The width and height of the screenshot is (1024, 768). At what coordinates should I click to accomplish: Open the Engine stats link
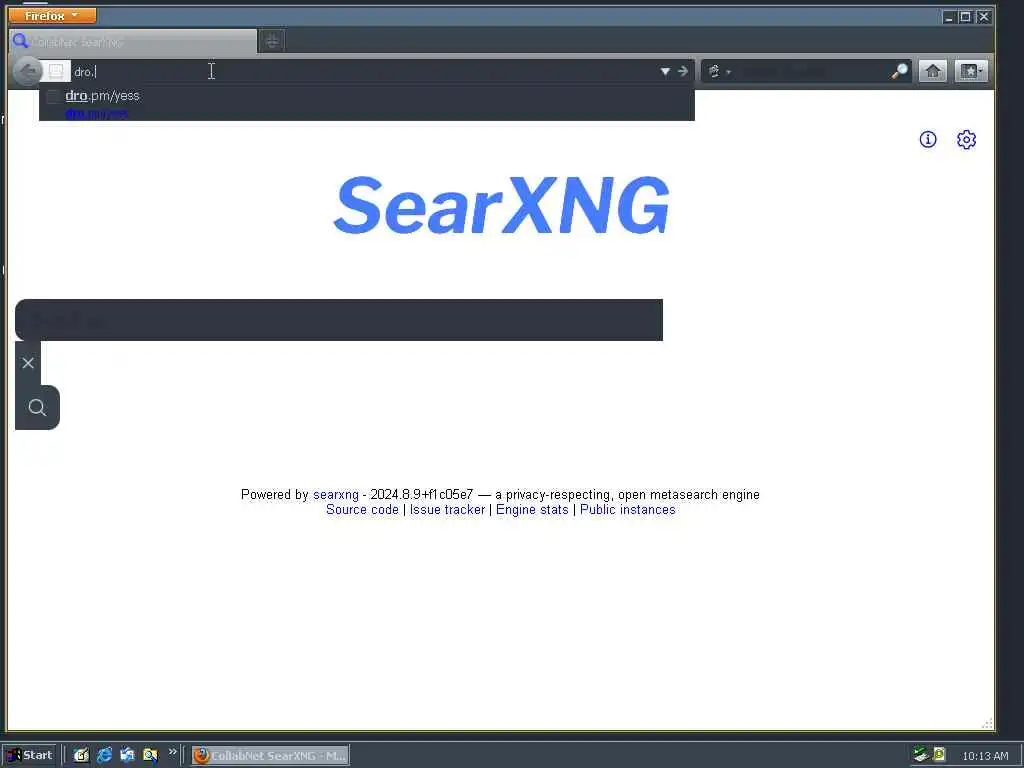click(532, 509)
